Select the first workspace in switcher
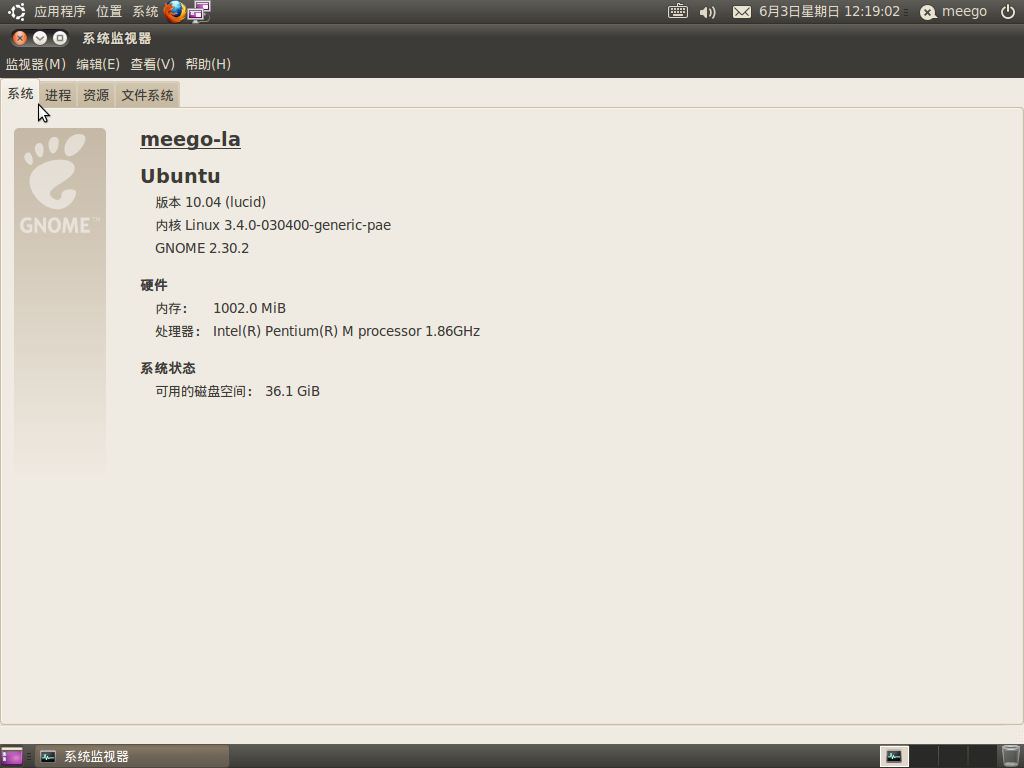1024x768 pixels. tap(894, 756)
